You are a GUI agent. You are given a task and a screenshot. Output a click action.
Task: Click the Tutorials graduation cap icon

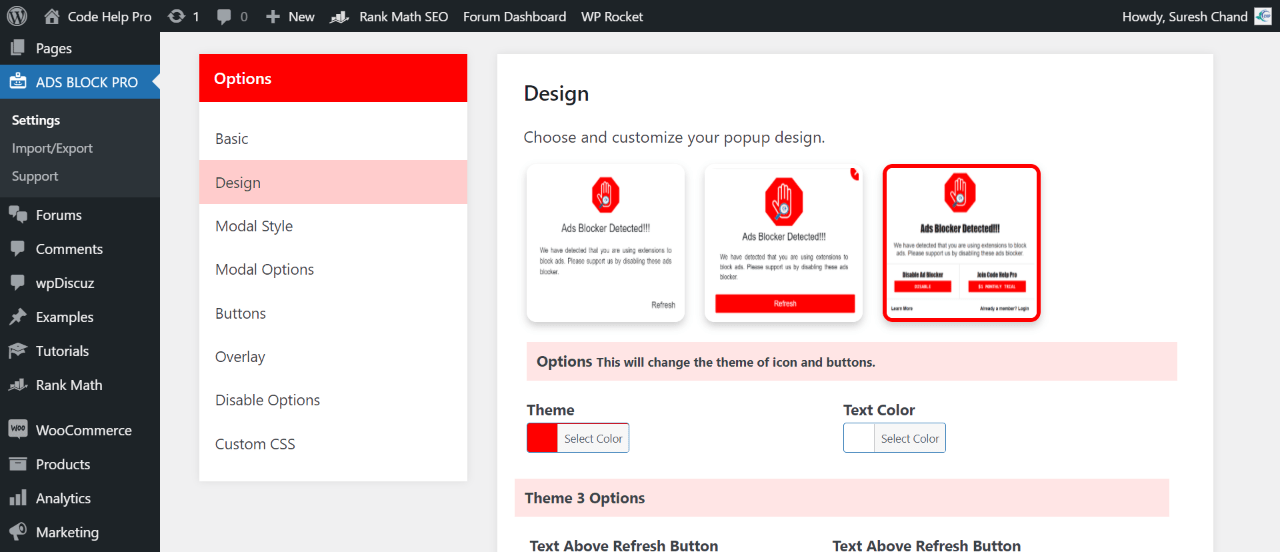18,351
